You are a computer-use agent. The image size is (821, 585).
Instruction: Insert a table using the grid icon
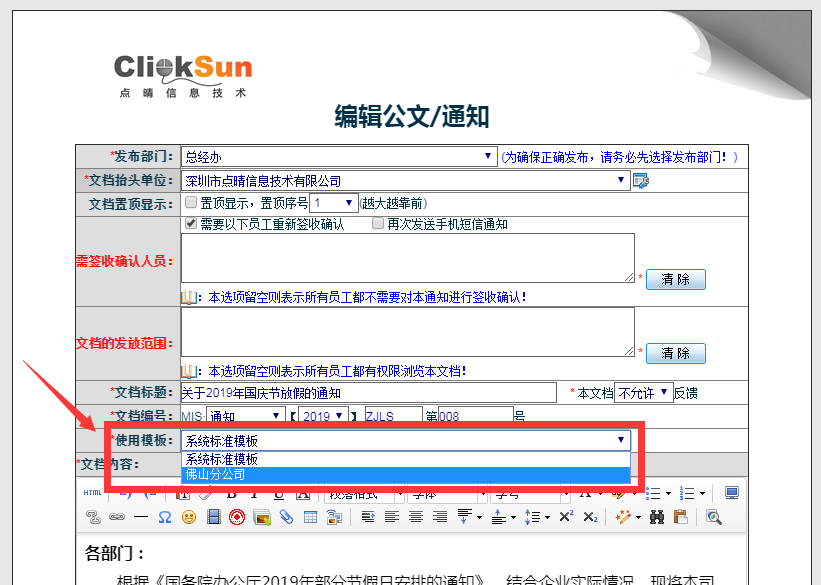point(310,517)
